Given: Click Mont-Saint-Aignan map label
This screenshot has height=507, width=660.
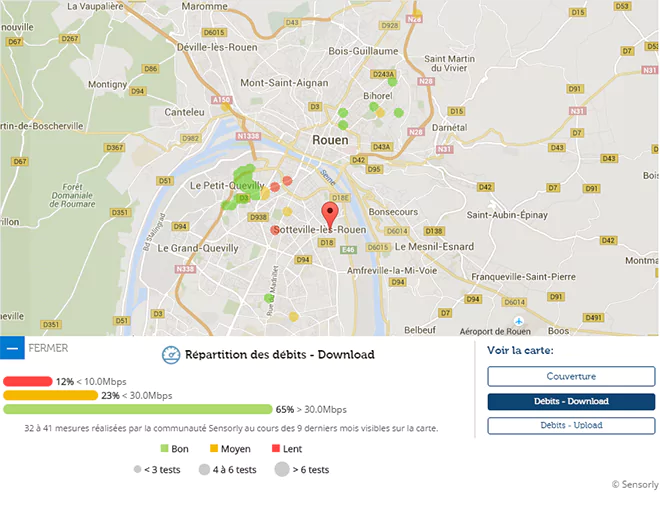Looking at the screenshot, I should point(284,83).
